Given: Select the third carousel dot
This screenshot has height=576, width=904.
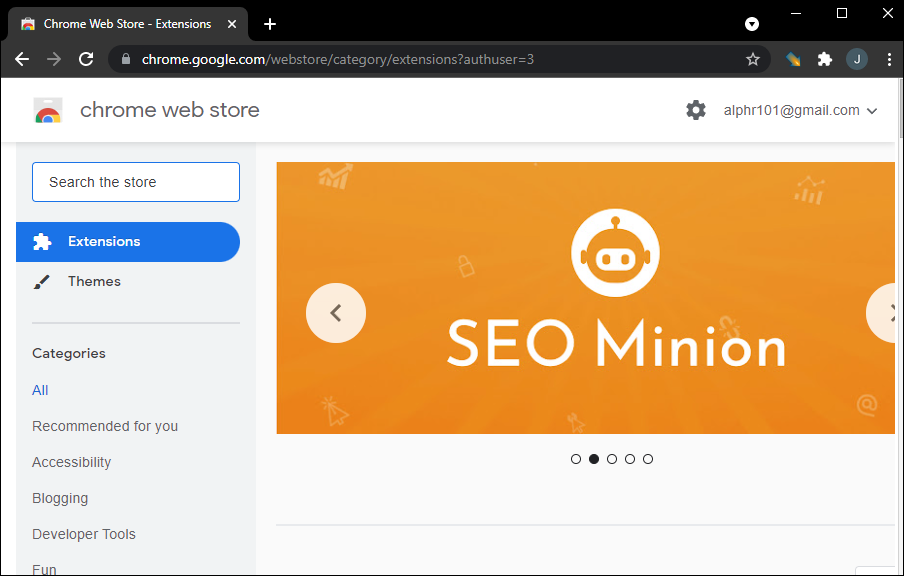Looking at the screenshot, I should coord(612,459).
